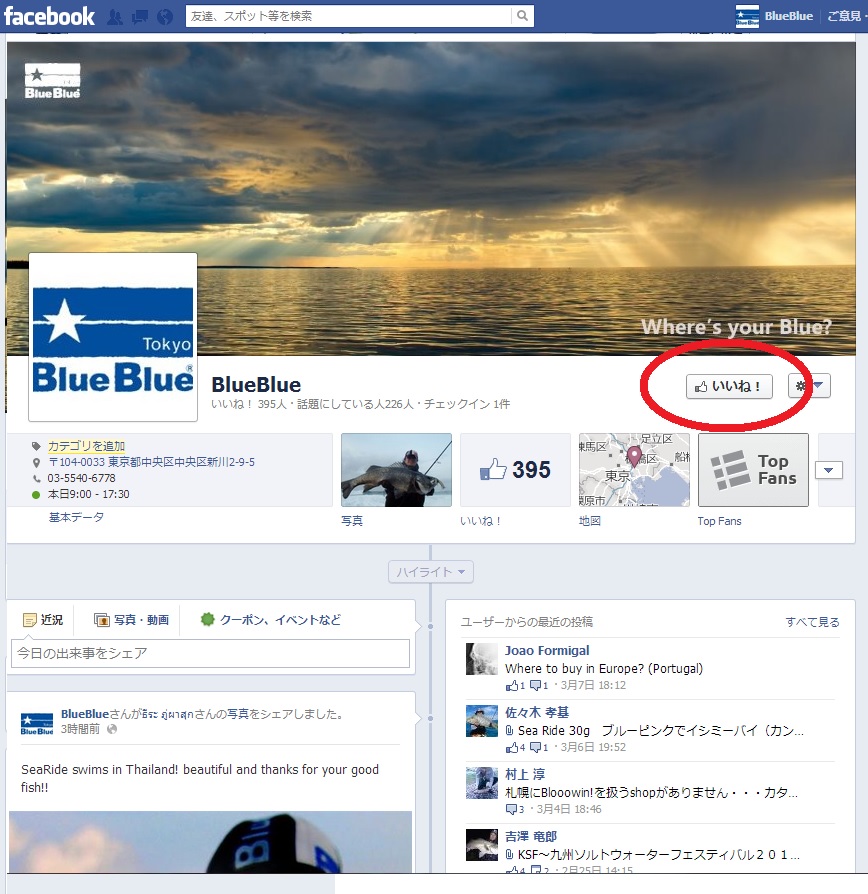Viewport: 868px width, 894px height.
Task: Open the Top Fans app tile
Action: [753, 470]
